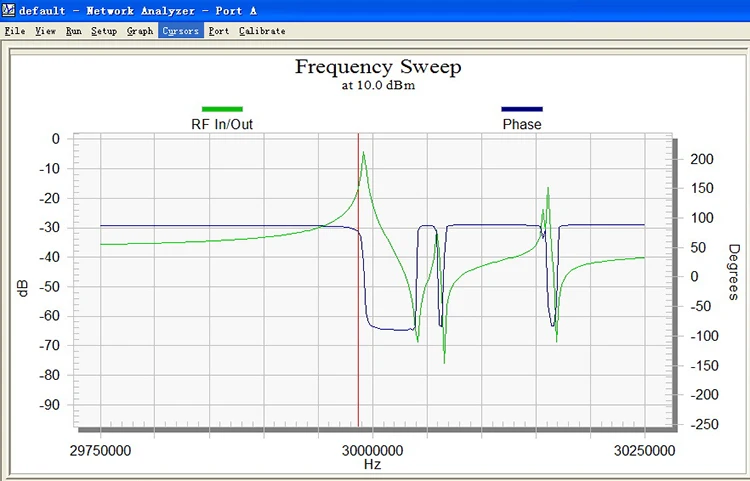Open the Run menu
Viewport: 750px width, 481px height.
(x=74, y=31)
